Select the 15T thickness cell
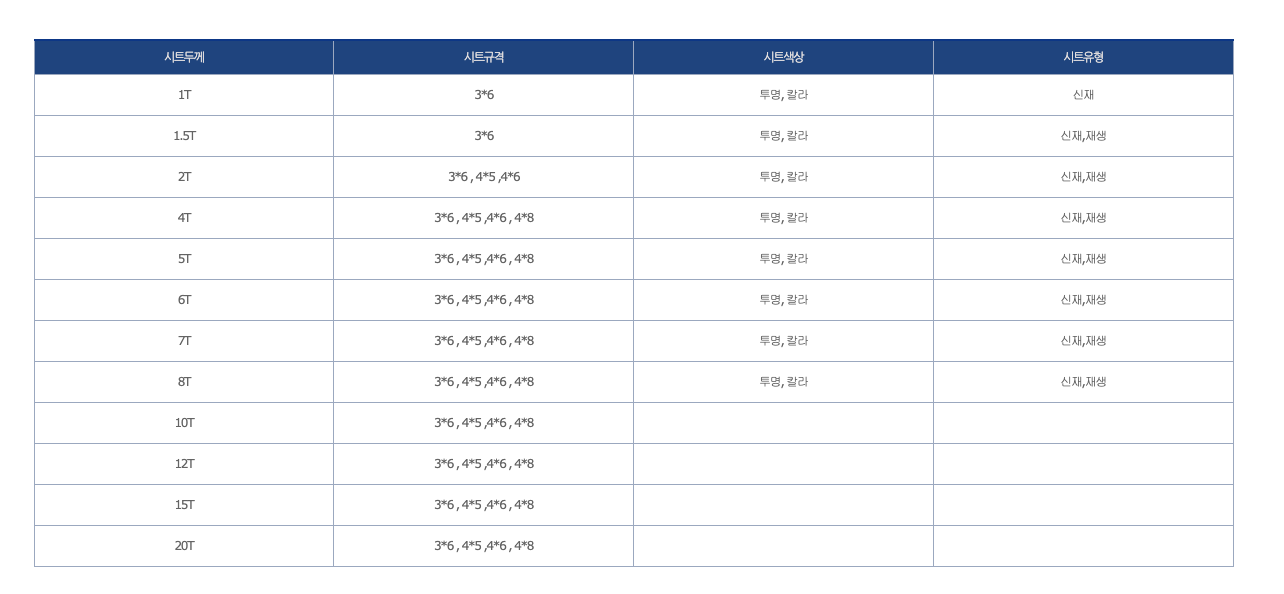 [x=184, y=505]
